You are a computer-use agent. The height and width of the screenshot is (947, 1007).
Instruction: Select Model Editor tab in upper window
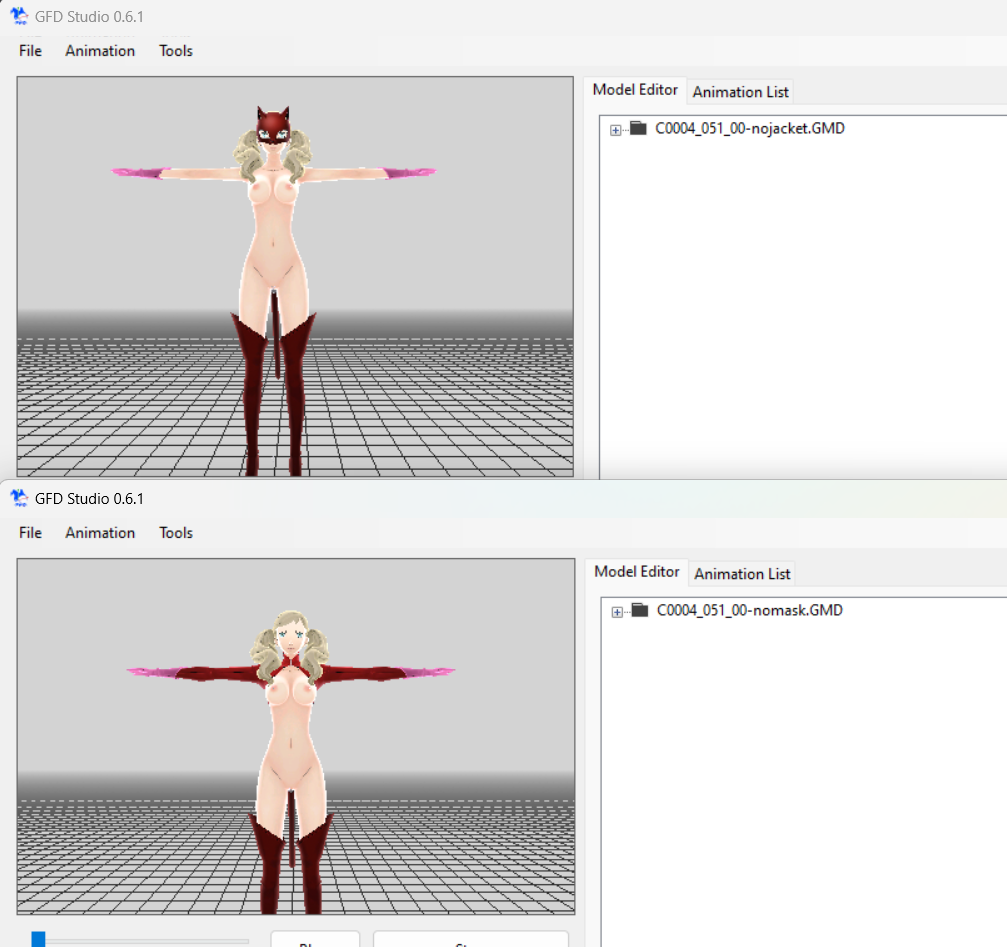pos(635,90)
